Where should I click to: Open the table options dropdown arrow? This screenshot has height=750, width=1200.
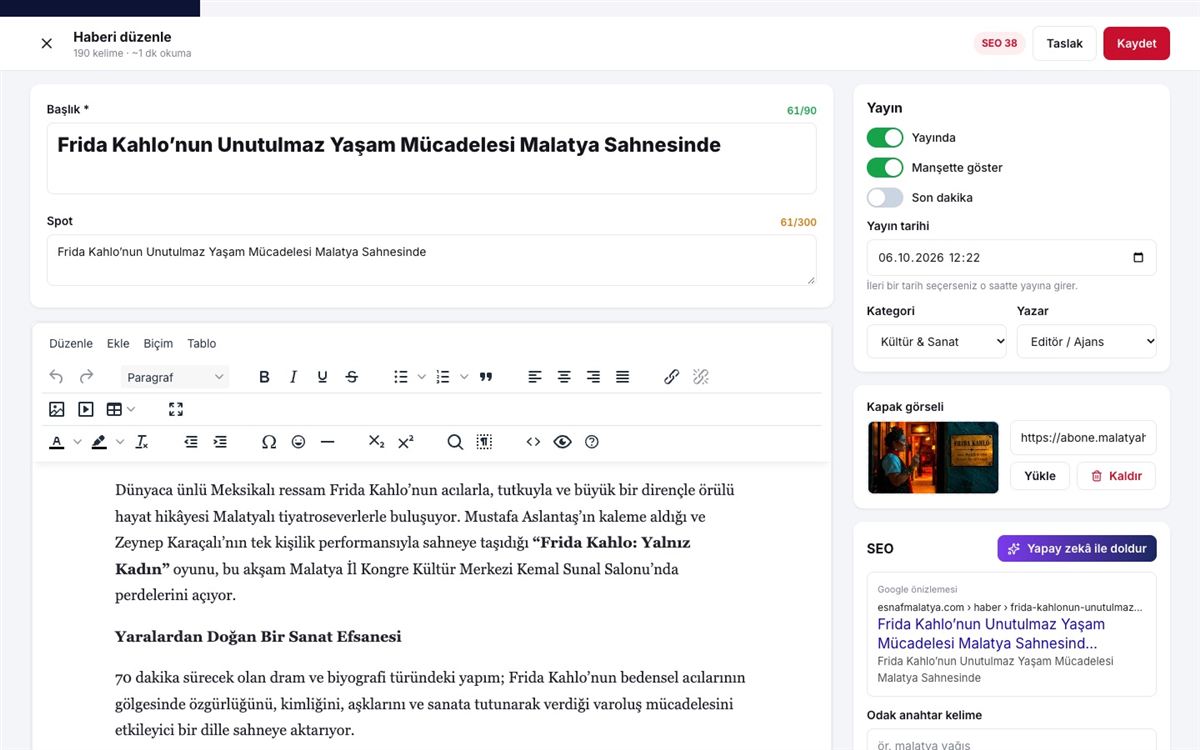(x=131, y=409)
